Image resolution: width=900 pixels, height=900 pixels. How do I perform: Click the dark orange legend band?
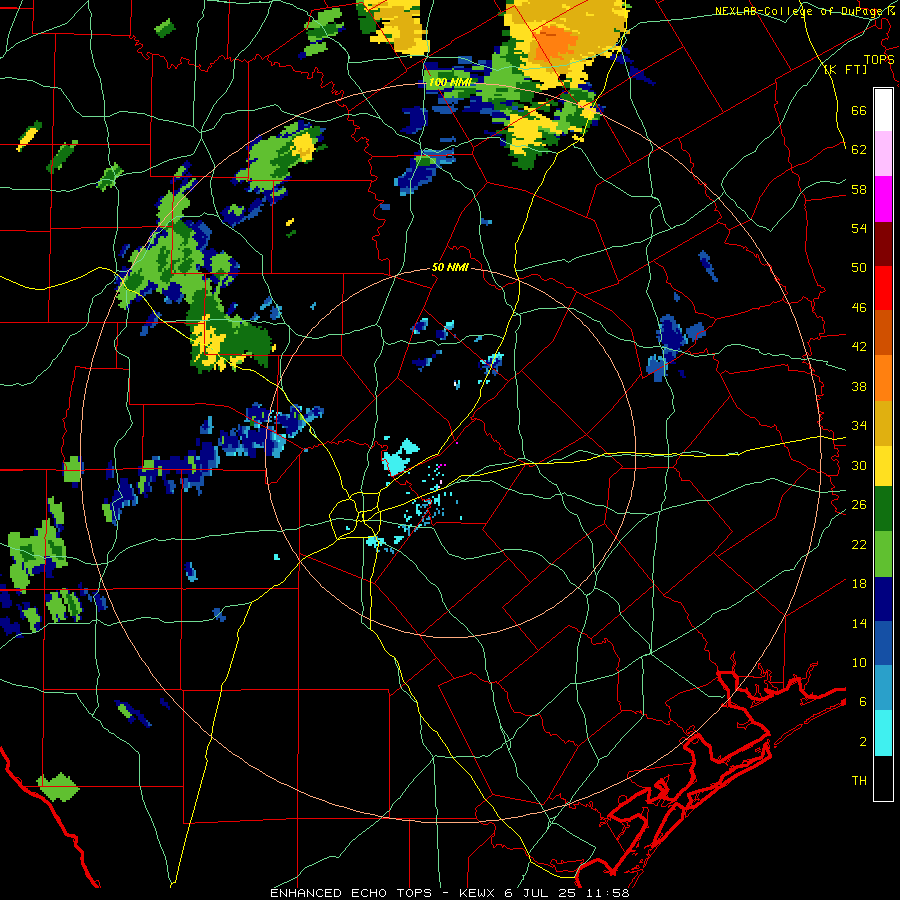883,332
